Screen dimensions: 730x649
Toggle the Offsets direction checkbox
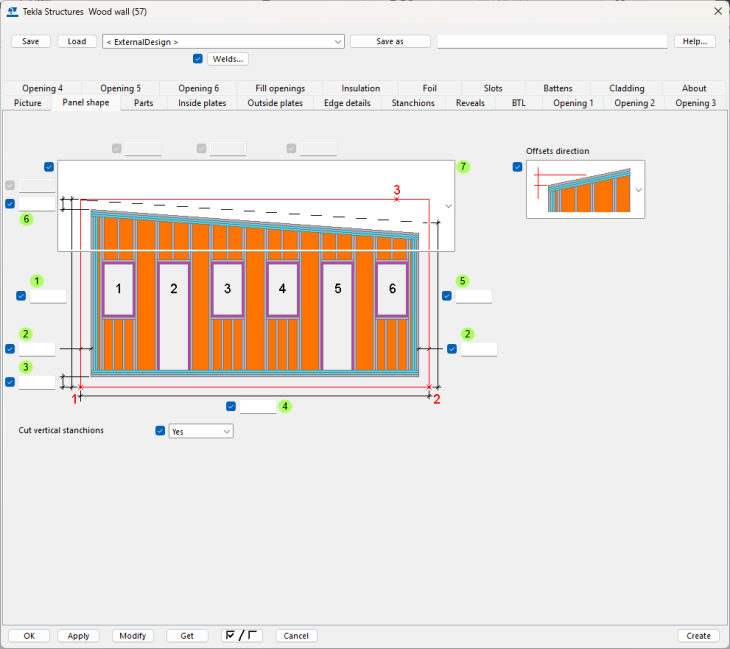tap(518, 167)
